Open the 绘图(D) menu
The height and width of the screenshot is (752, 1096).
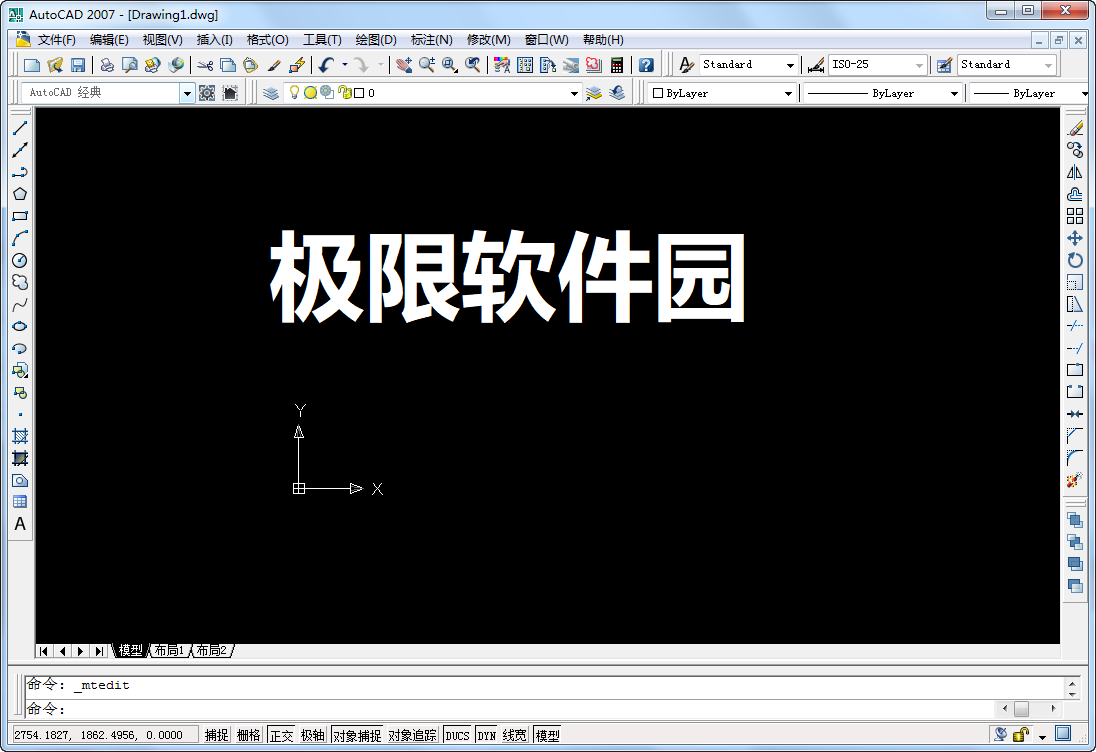point(376,40)
